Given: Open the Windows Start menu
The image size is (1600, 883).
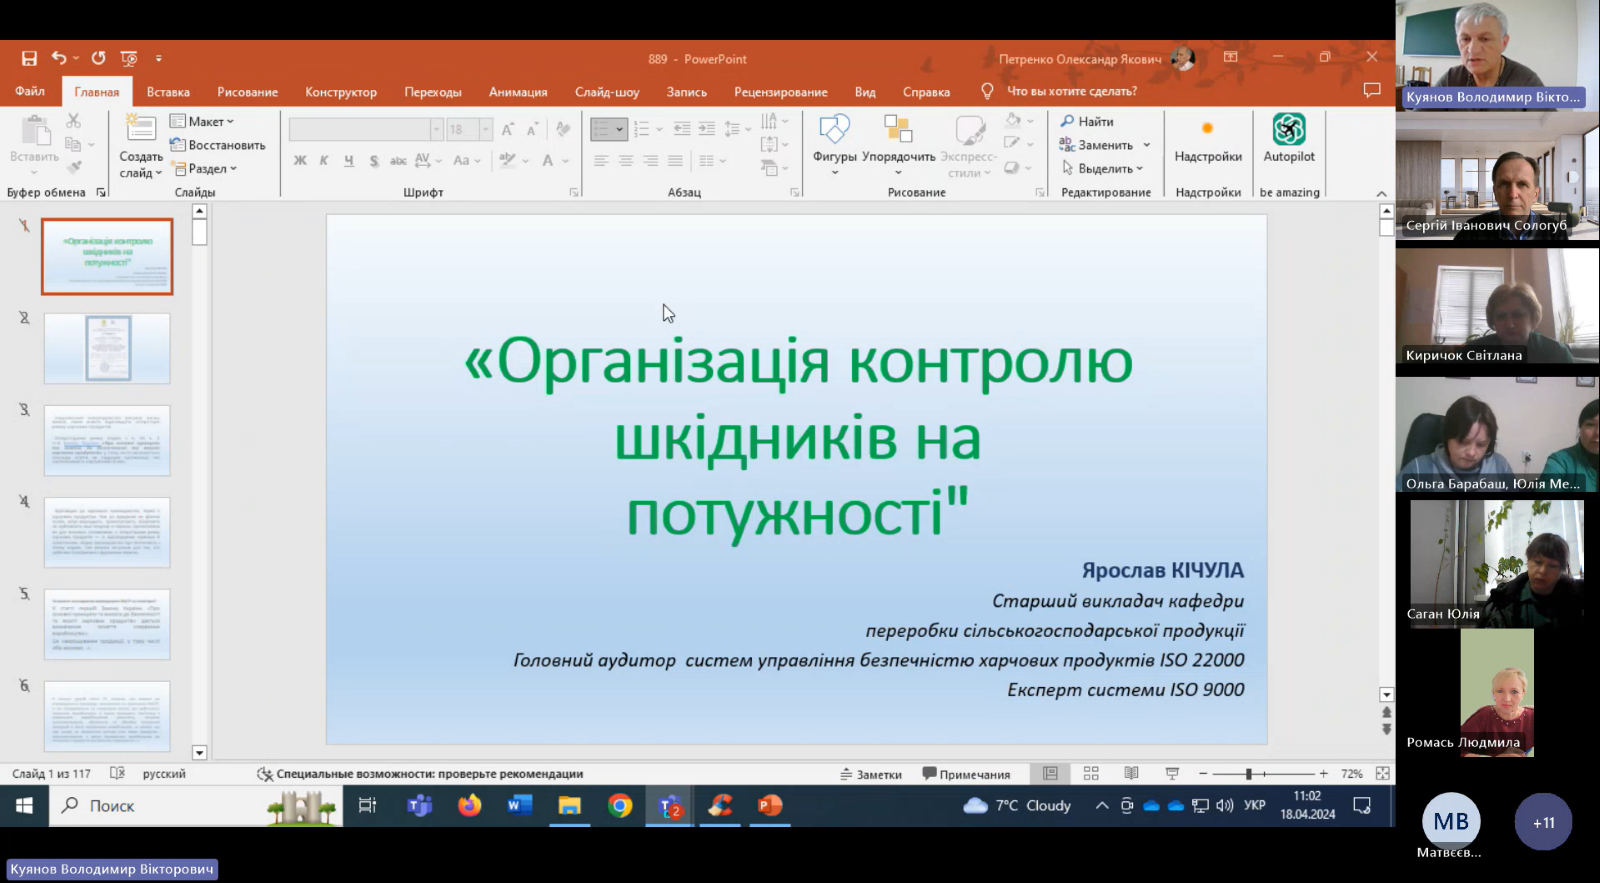Looking at the screenshot, I should [x=24, y=806].
